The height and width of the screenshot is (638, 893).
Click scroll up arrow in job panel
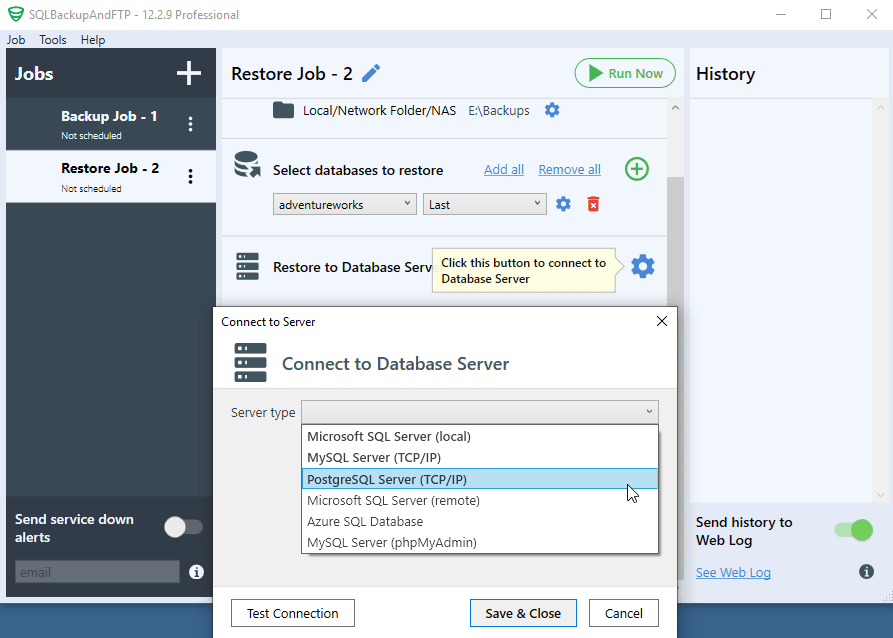tap(675, 108)
